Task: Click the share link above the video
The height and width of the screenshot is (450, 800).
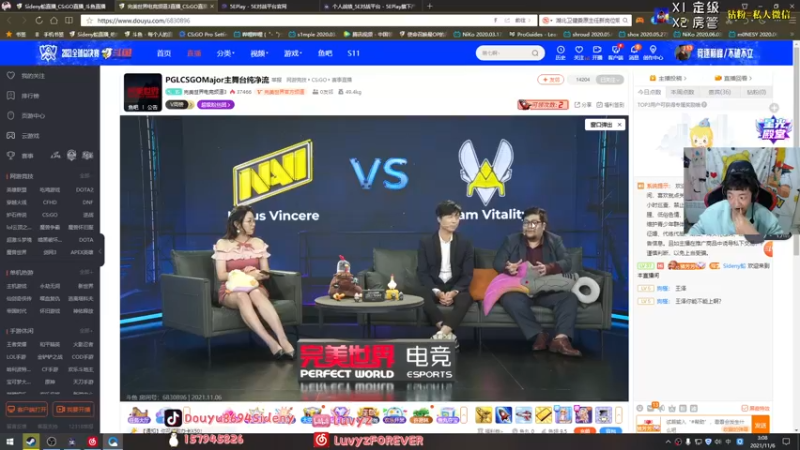Action: click(x=583, y=105)
